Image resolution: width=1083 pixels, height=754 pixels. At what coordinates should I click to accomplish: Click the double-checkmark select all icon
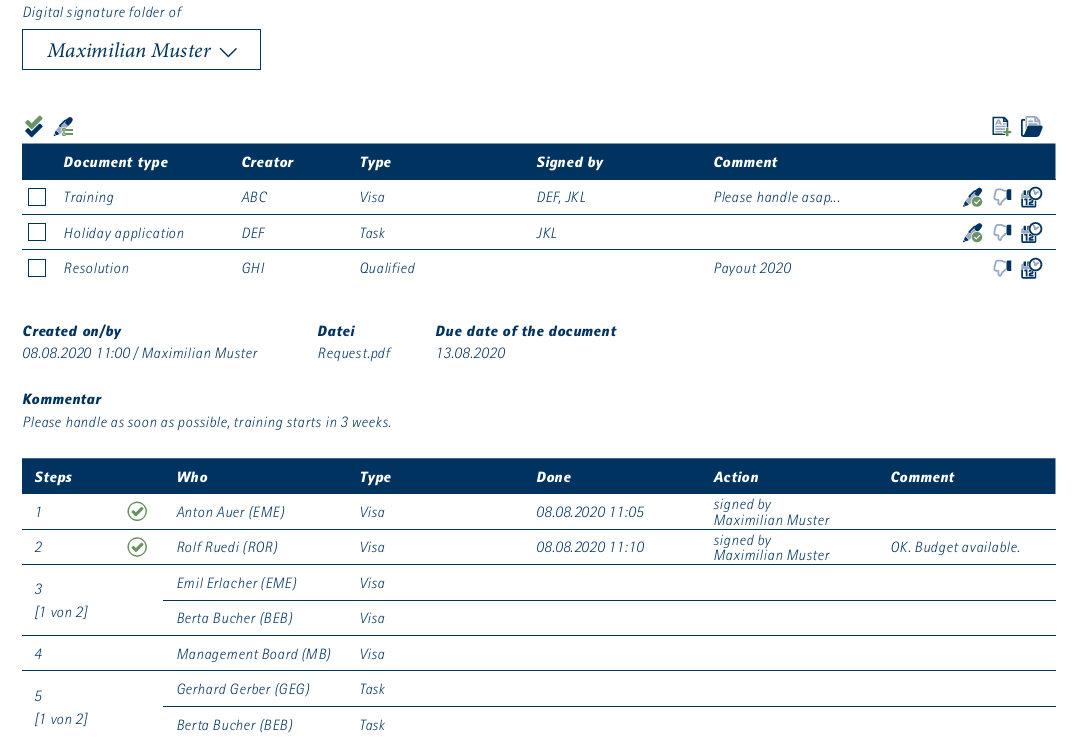coord(34,126)
